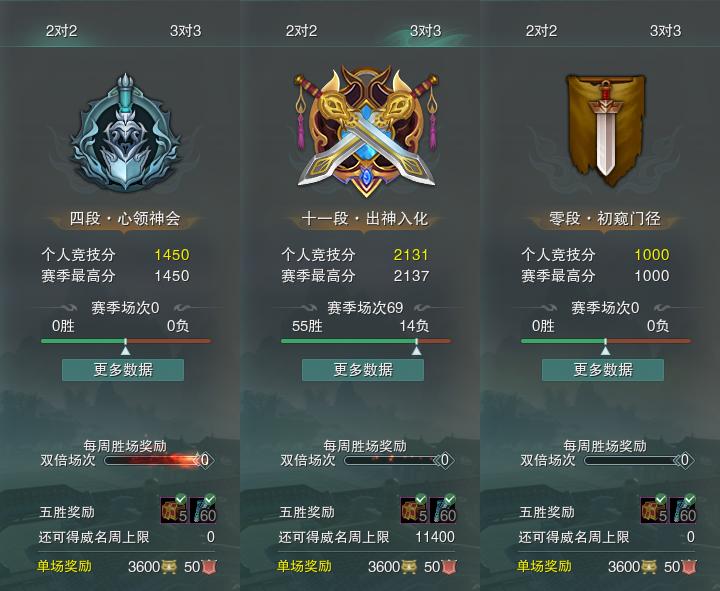Click the crossed swords badge 十一段
720x591 pixels.
tap(366, 131)
